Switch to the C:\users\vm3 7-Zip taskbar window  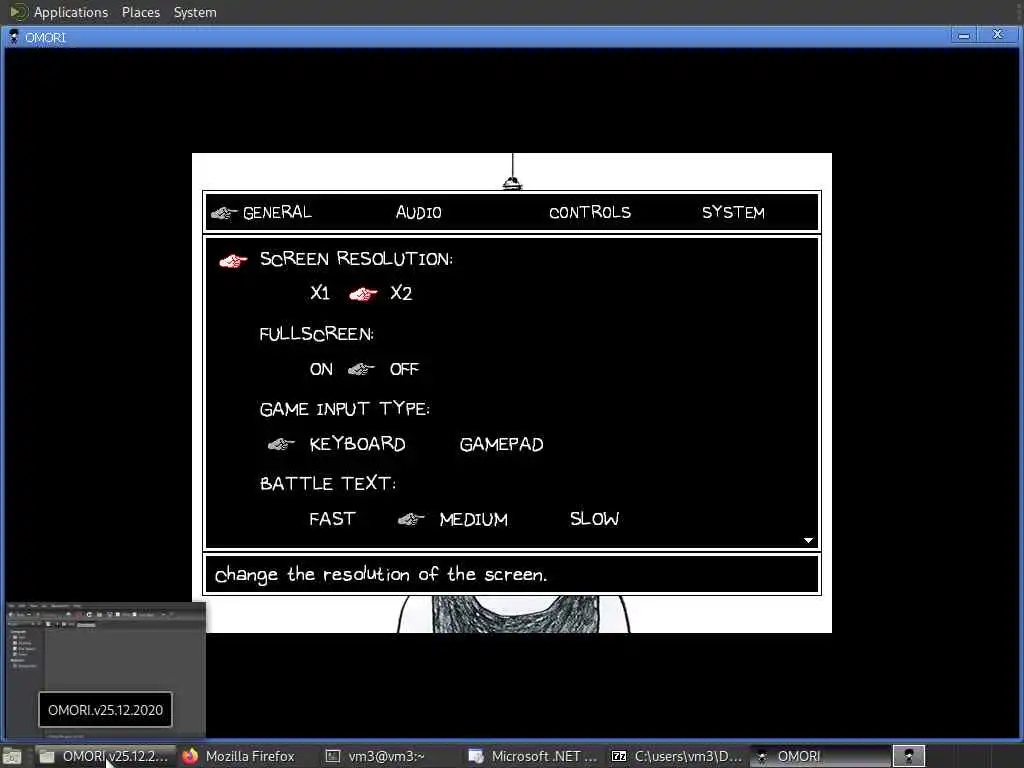click(677, 756)
